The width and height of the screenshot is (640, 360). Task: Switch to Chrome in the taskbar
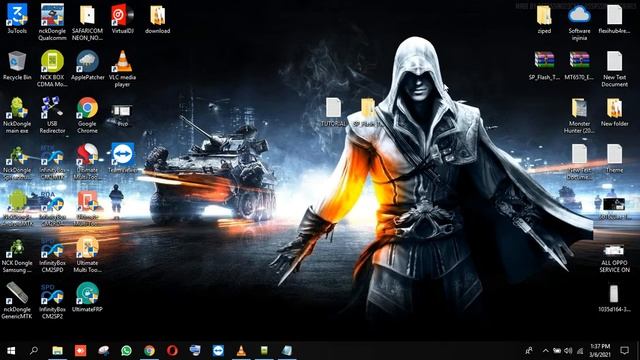pos(149,351)
